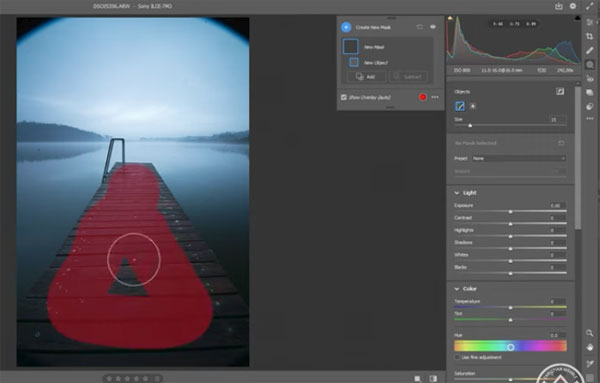The image size is (600, 383).
Task: Click the single view icon at bottom
Action: pos(417,378)
